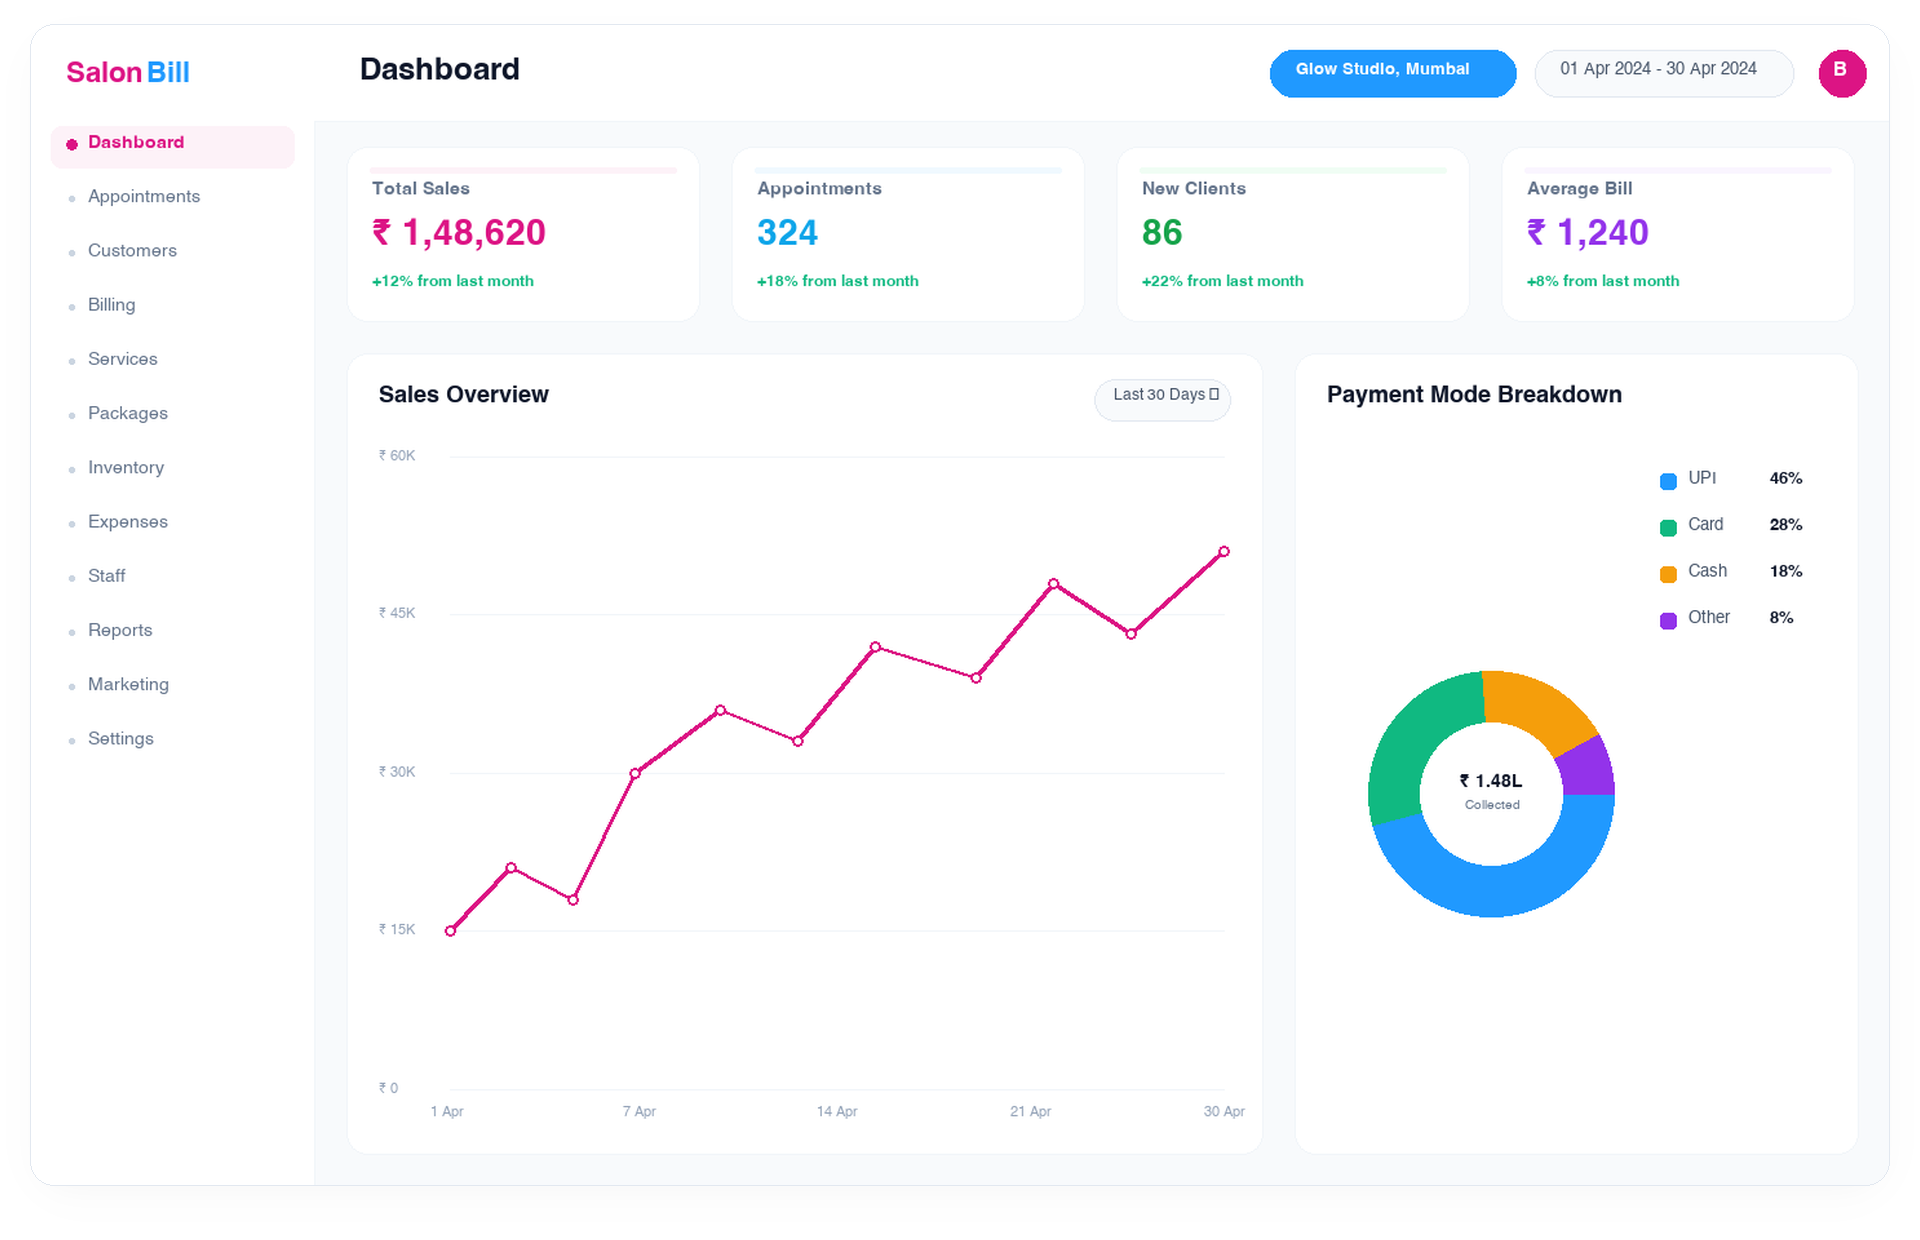Open the user avatar labeled B
The height and width of the screenshot is (1240, 1920).
pyautogui.click(x=1842, y=73)
